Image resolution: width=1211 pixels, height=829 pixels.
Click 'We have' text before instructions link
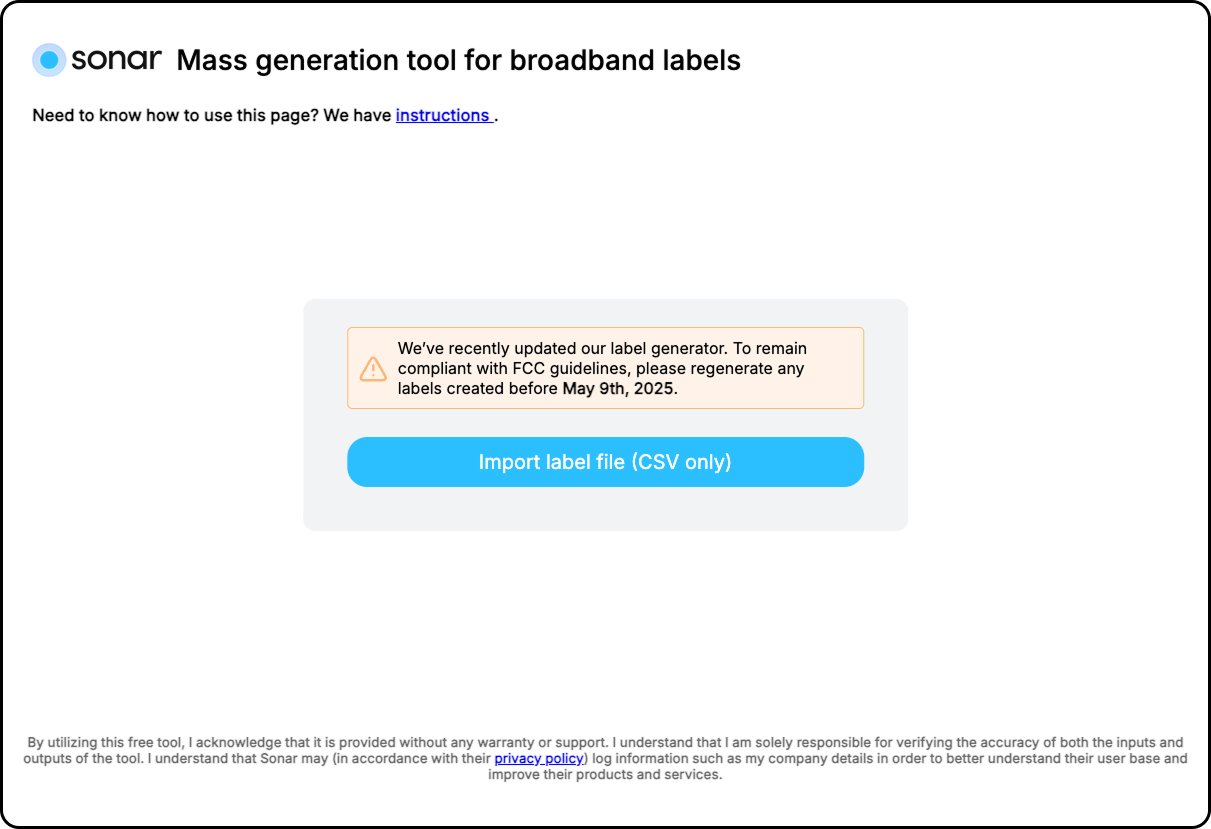click(357, 115)
